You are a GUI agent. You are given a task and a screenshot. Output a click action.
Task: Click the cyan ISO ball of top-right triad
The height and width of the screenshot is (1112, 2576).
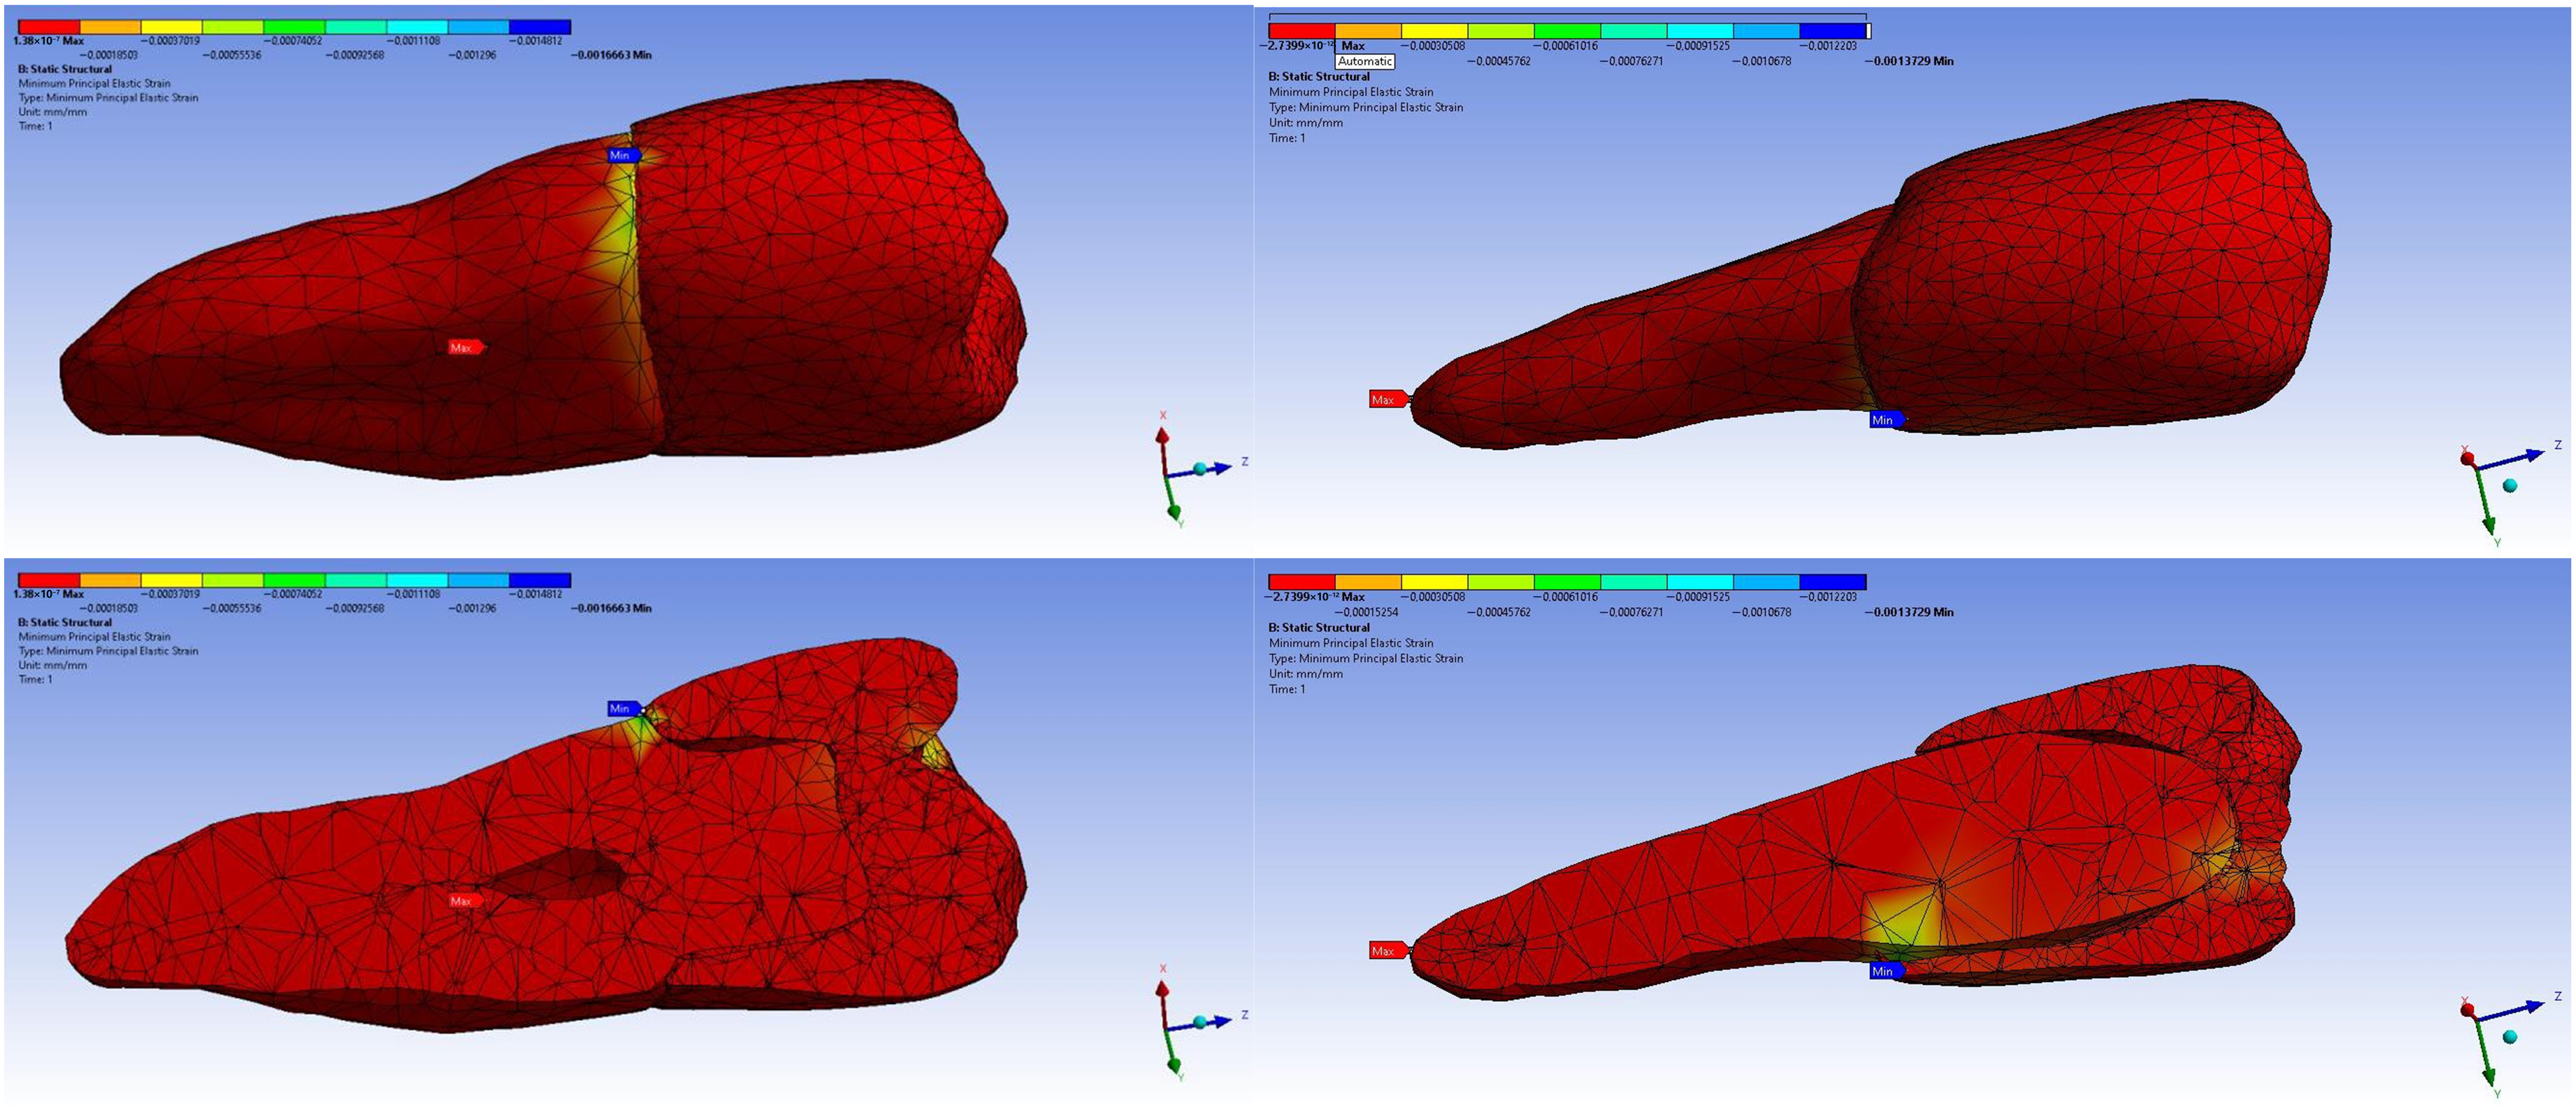pyautogui.click(x=2509, y=486)
